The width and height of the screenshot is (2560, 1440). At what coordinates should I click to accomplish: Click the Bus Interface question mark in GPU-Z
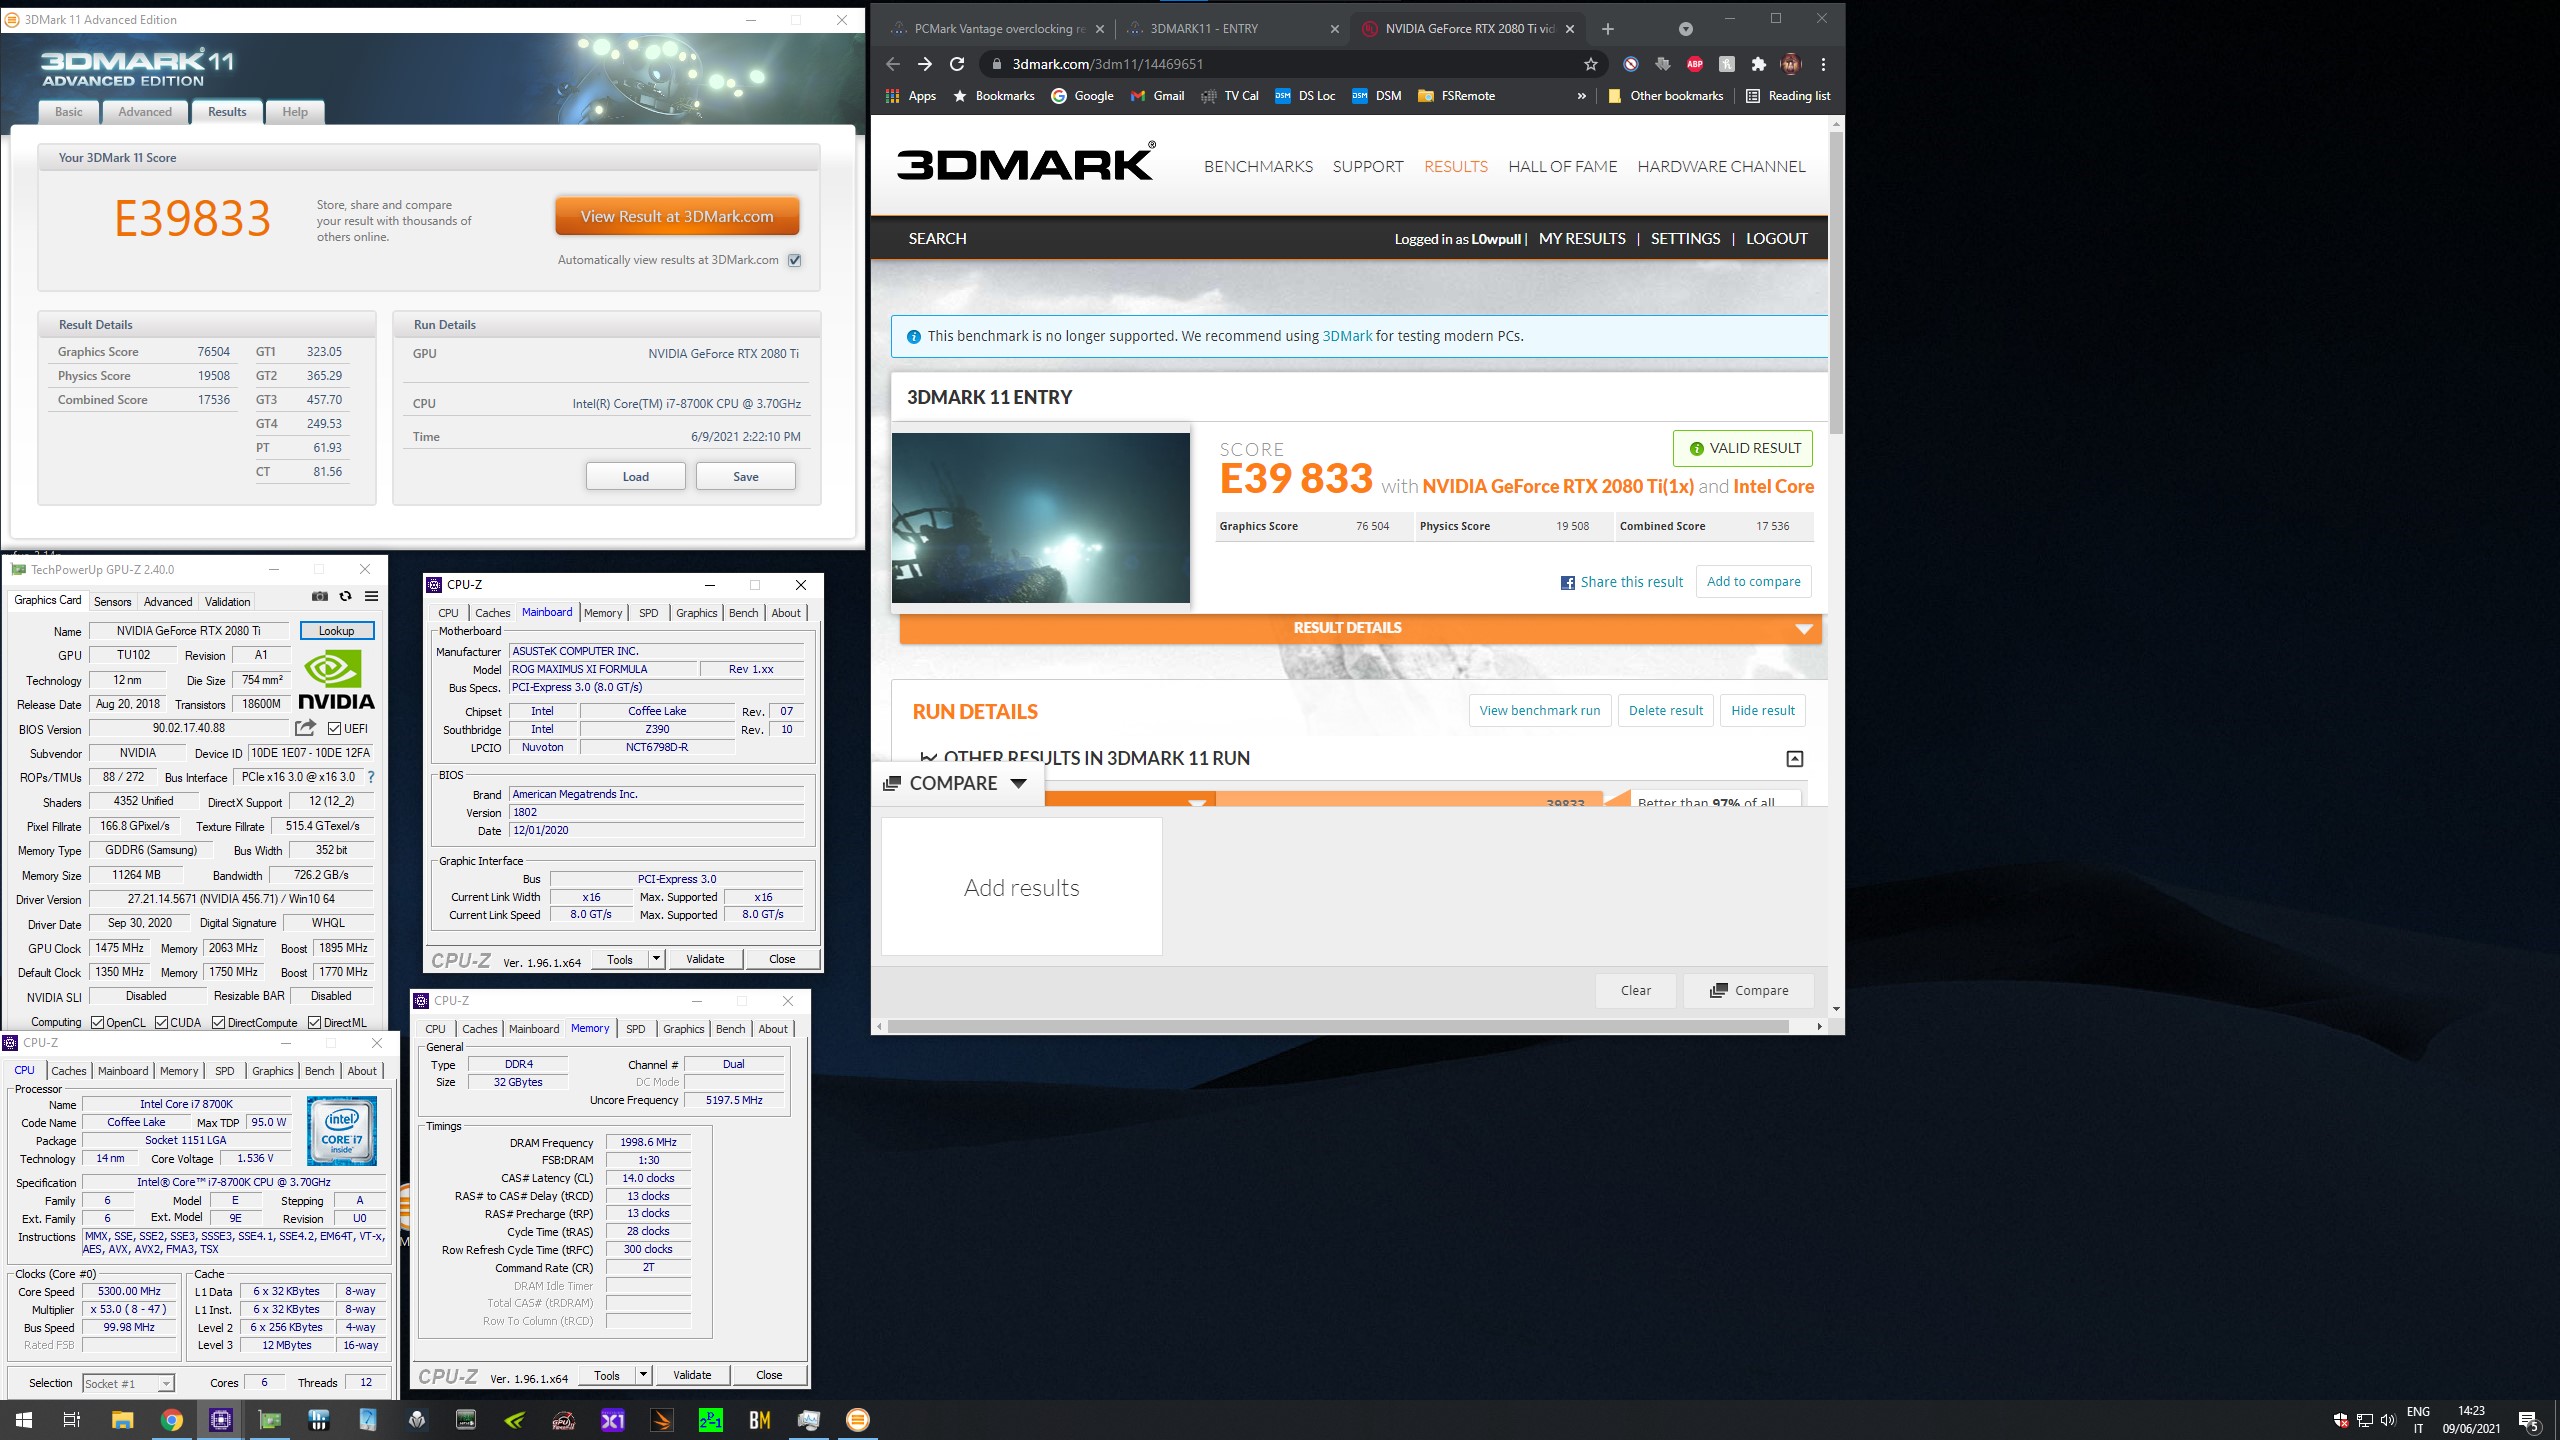click(x=371, y=777)
